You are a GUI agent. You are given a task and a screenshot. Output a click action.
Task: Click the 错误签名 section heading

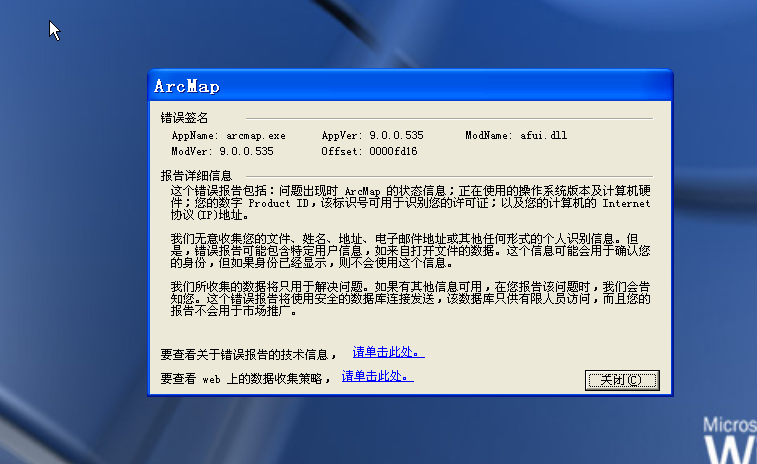[184, 118]
